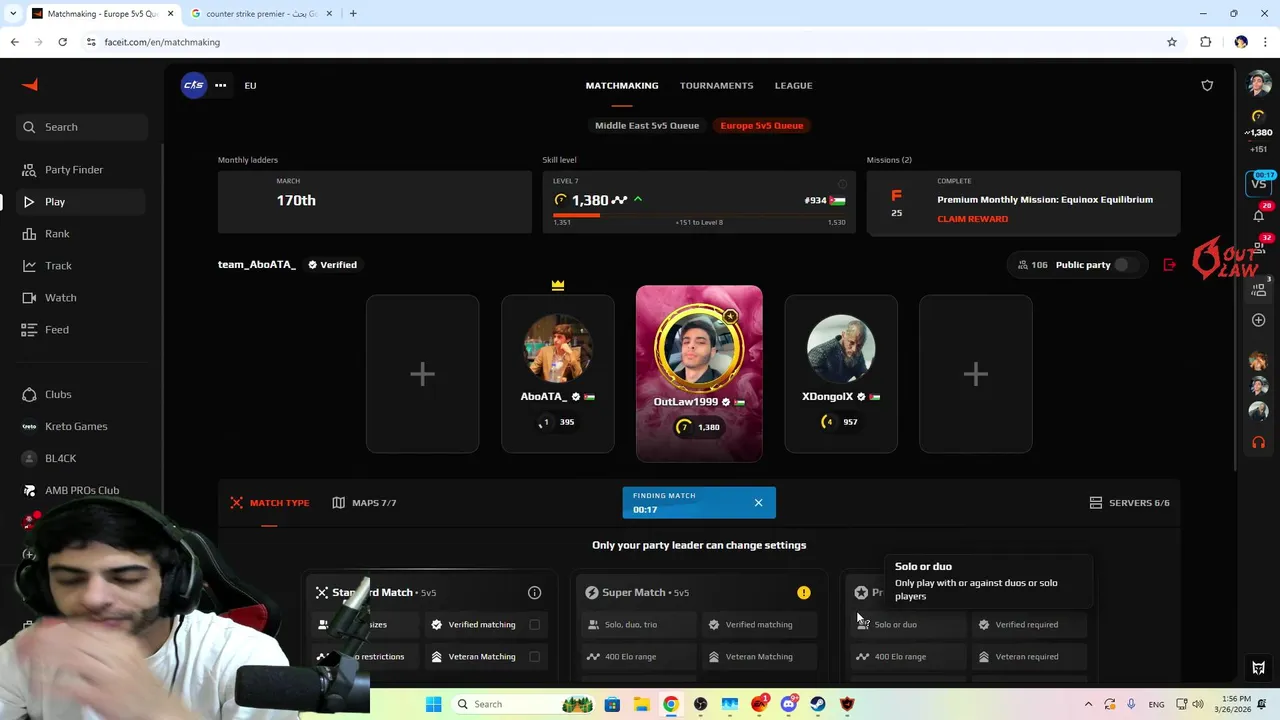The height and width of the screenshot is (720, 1280).
Task: Select the MATCH TYPE tab
Action: pos(269,503)
